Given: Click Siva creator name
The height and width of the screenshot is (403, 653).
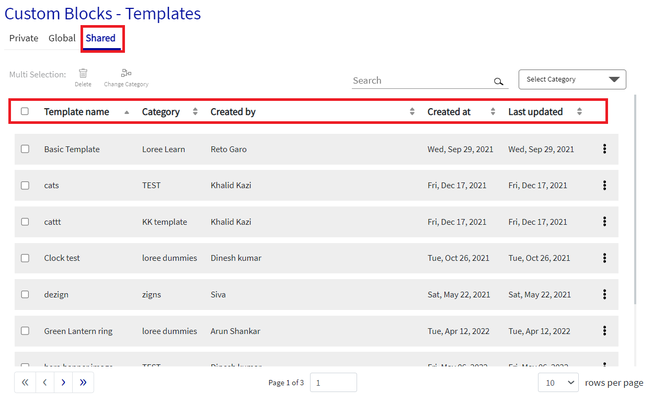Looking at the screenshot, I should (218, 294).
